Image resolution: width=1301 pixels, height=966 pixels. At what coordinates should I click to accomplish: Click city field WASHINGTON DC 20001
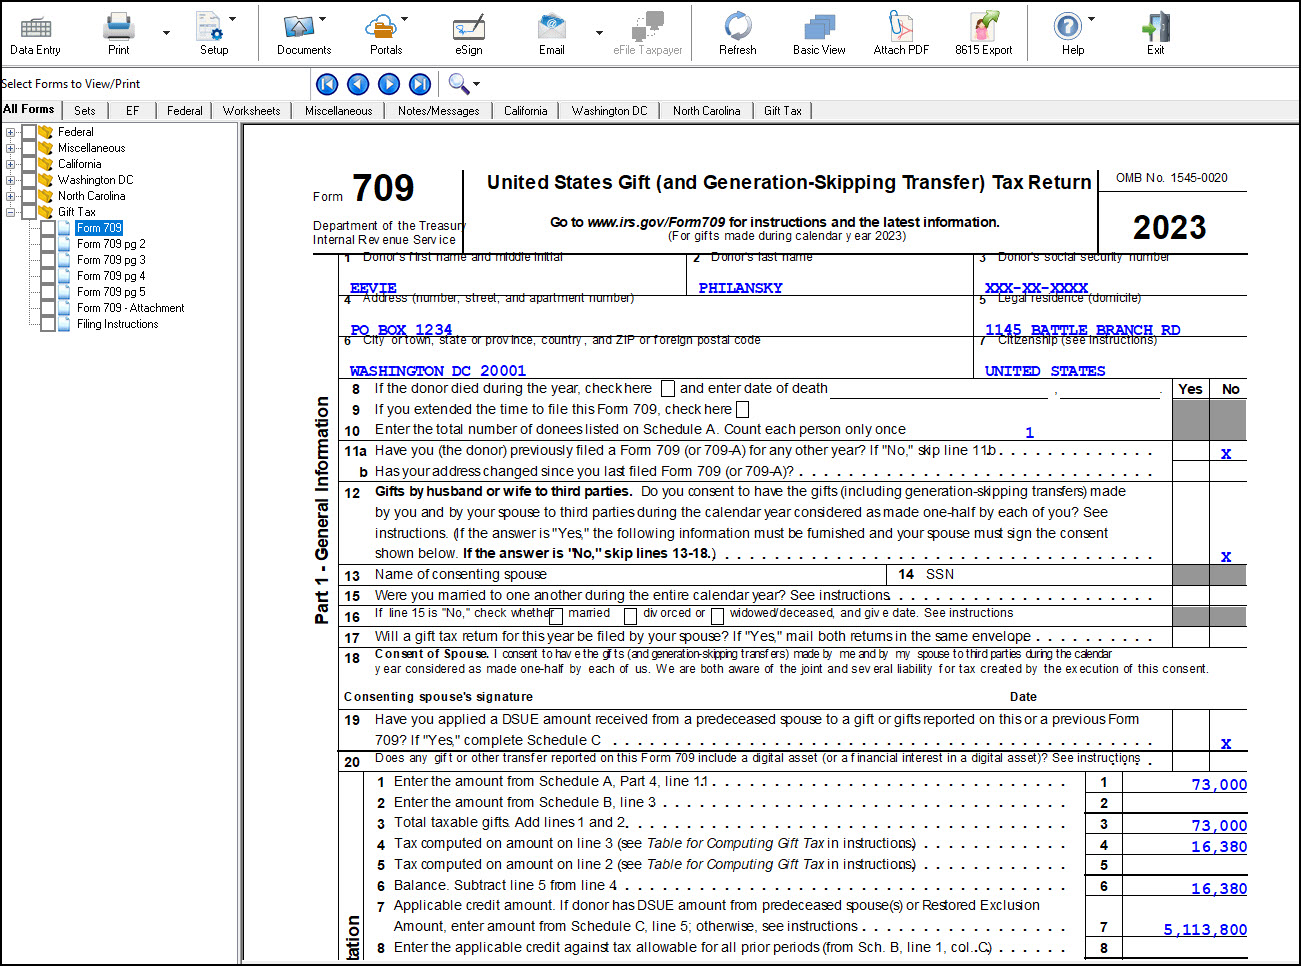(437, 371)
